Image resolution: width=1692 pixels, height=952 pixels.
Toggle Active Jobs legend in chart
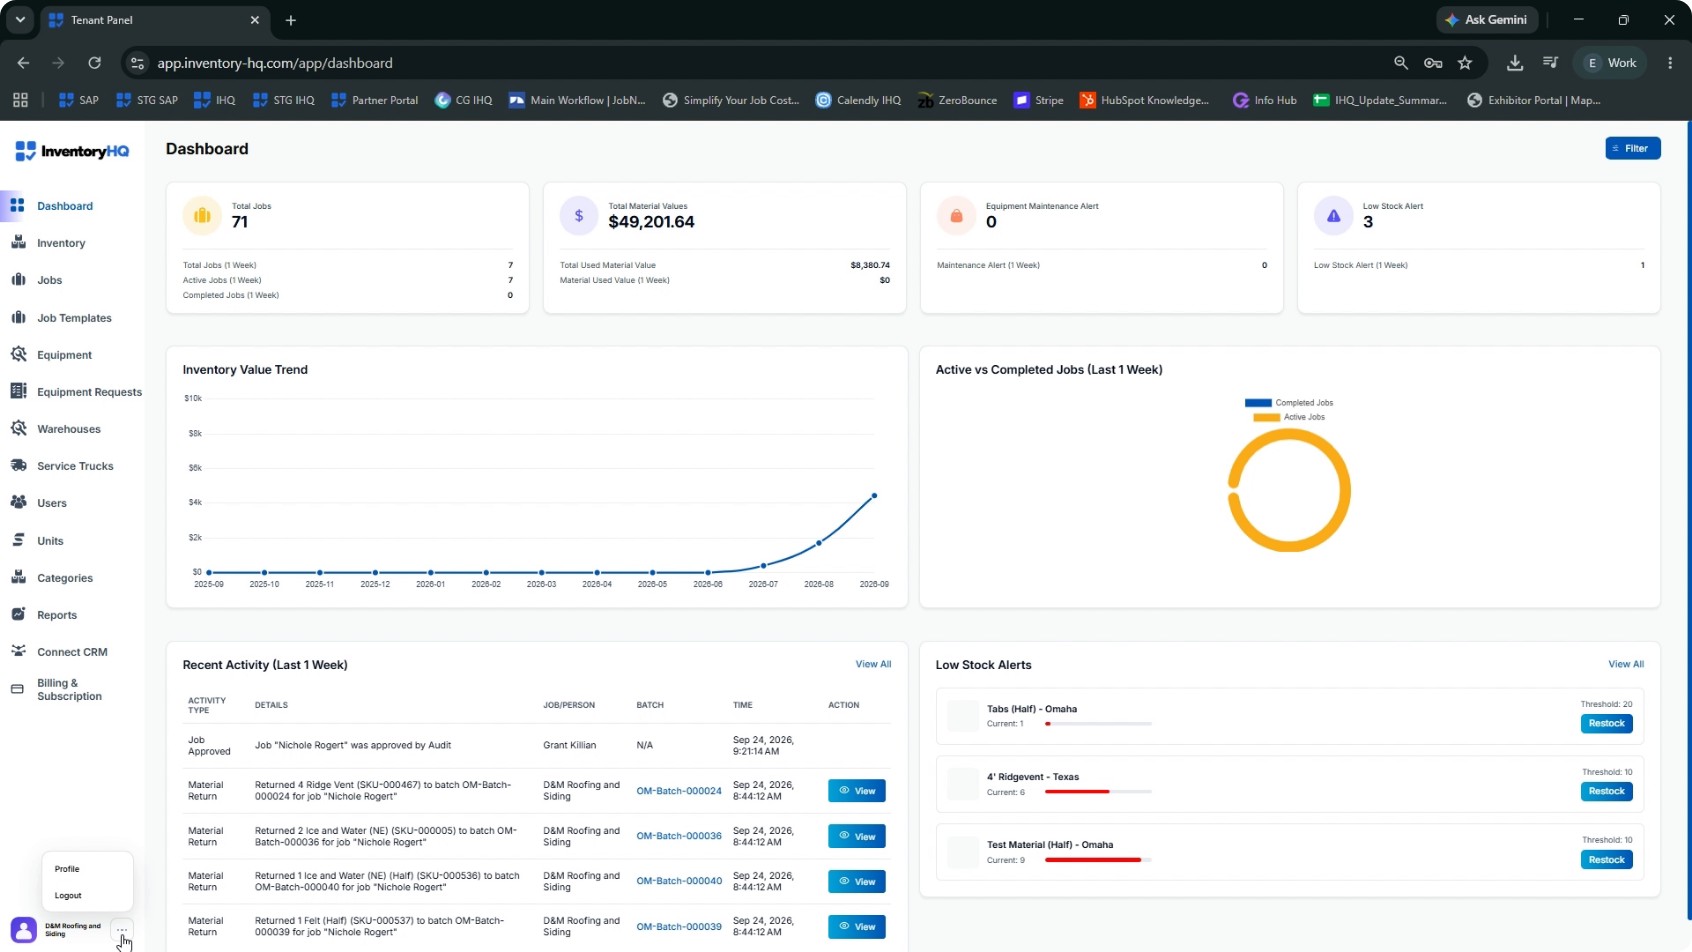pos(1289,417)
